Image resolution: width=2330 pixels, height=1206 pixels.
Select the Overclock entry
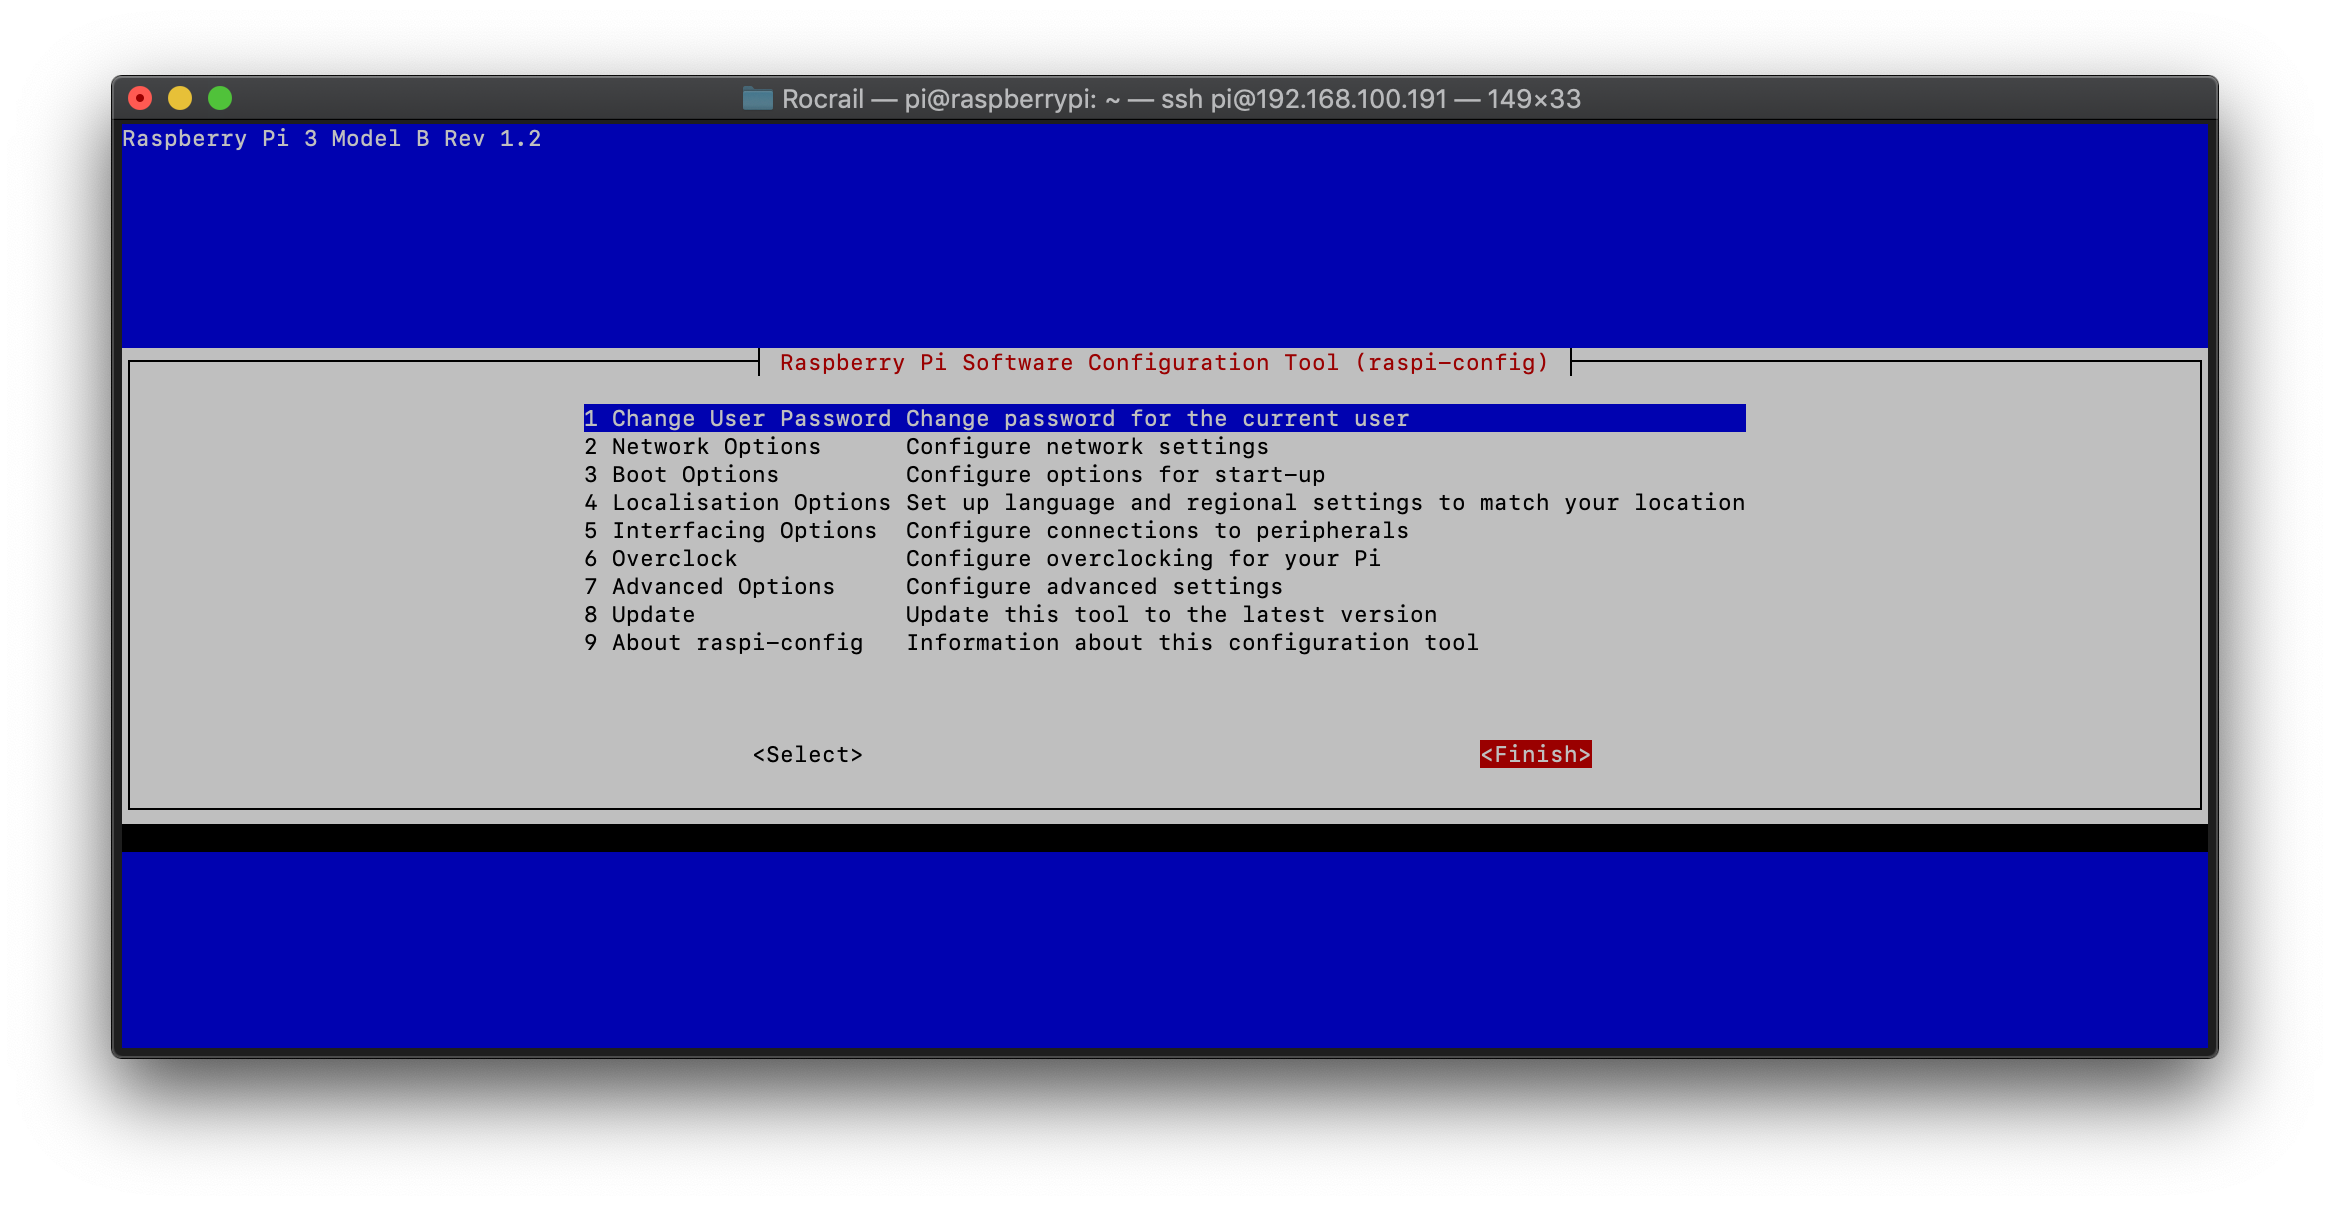pos(673,559)
